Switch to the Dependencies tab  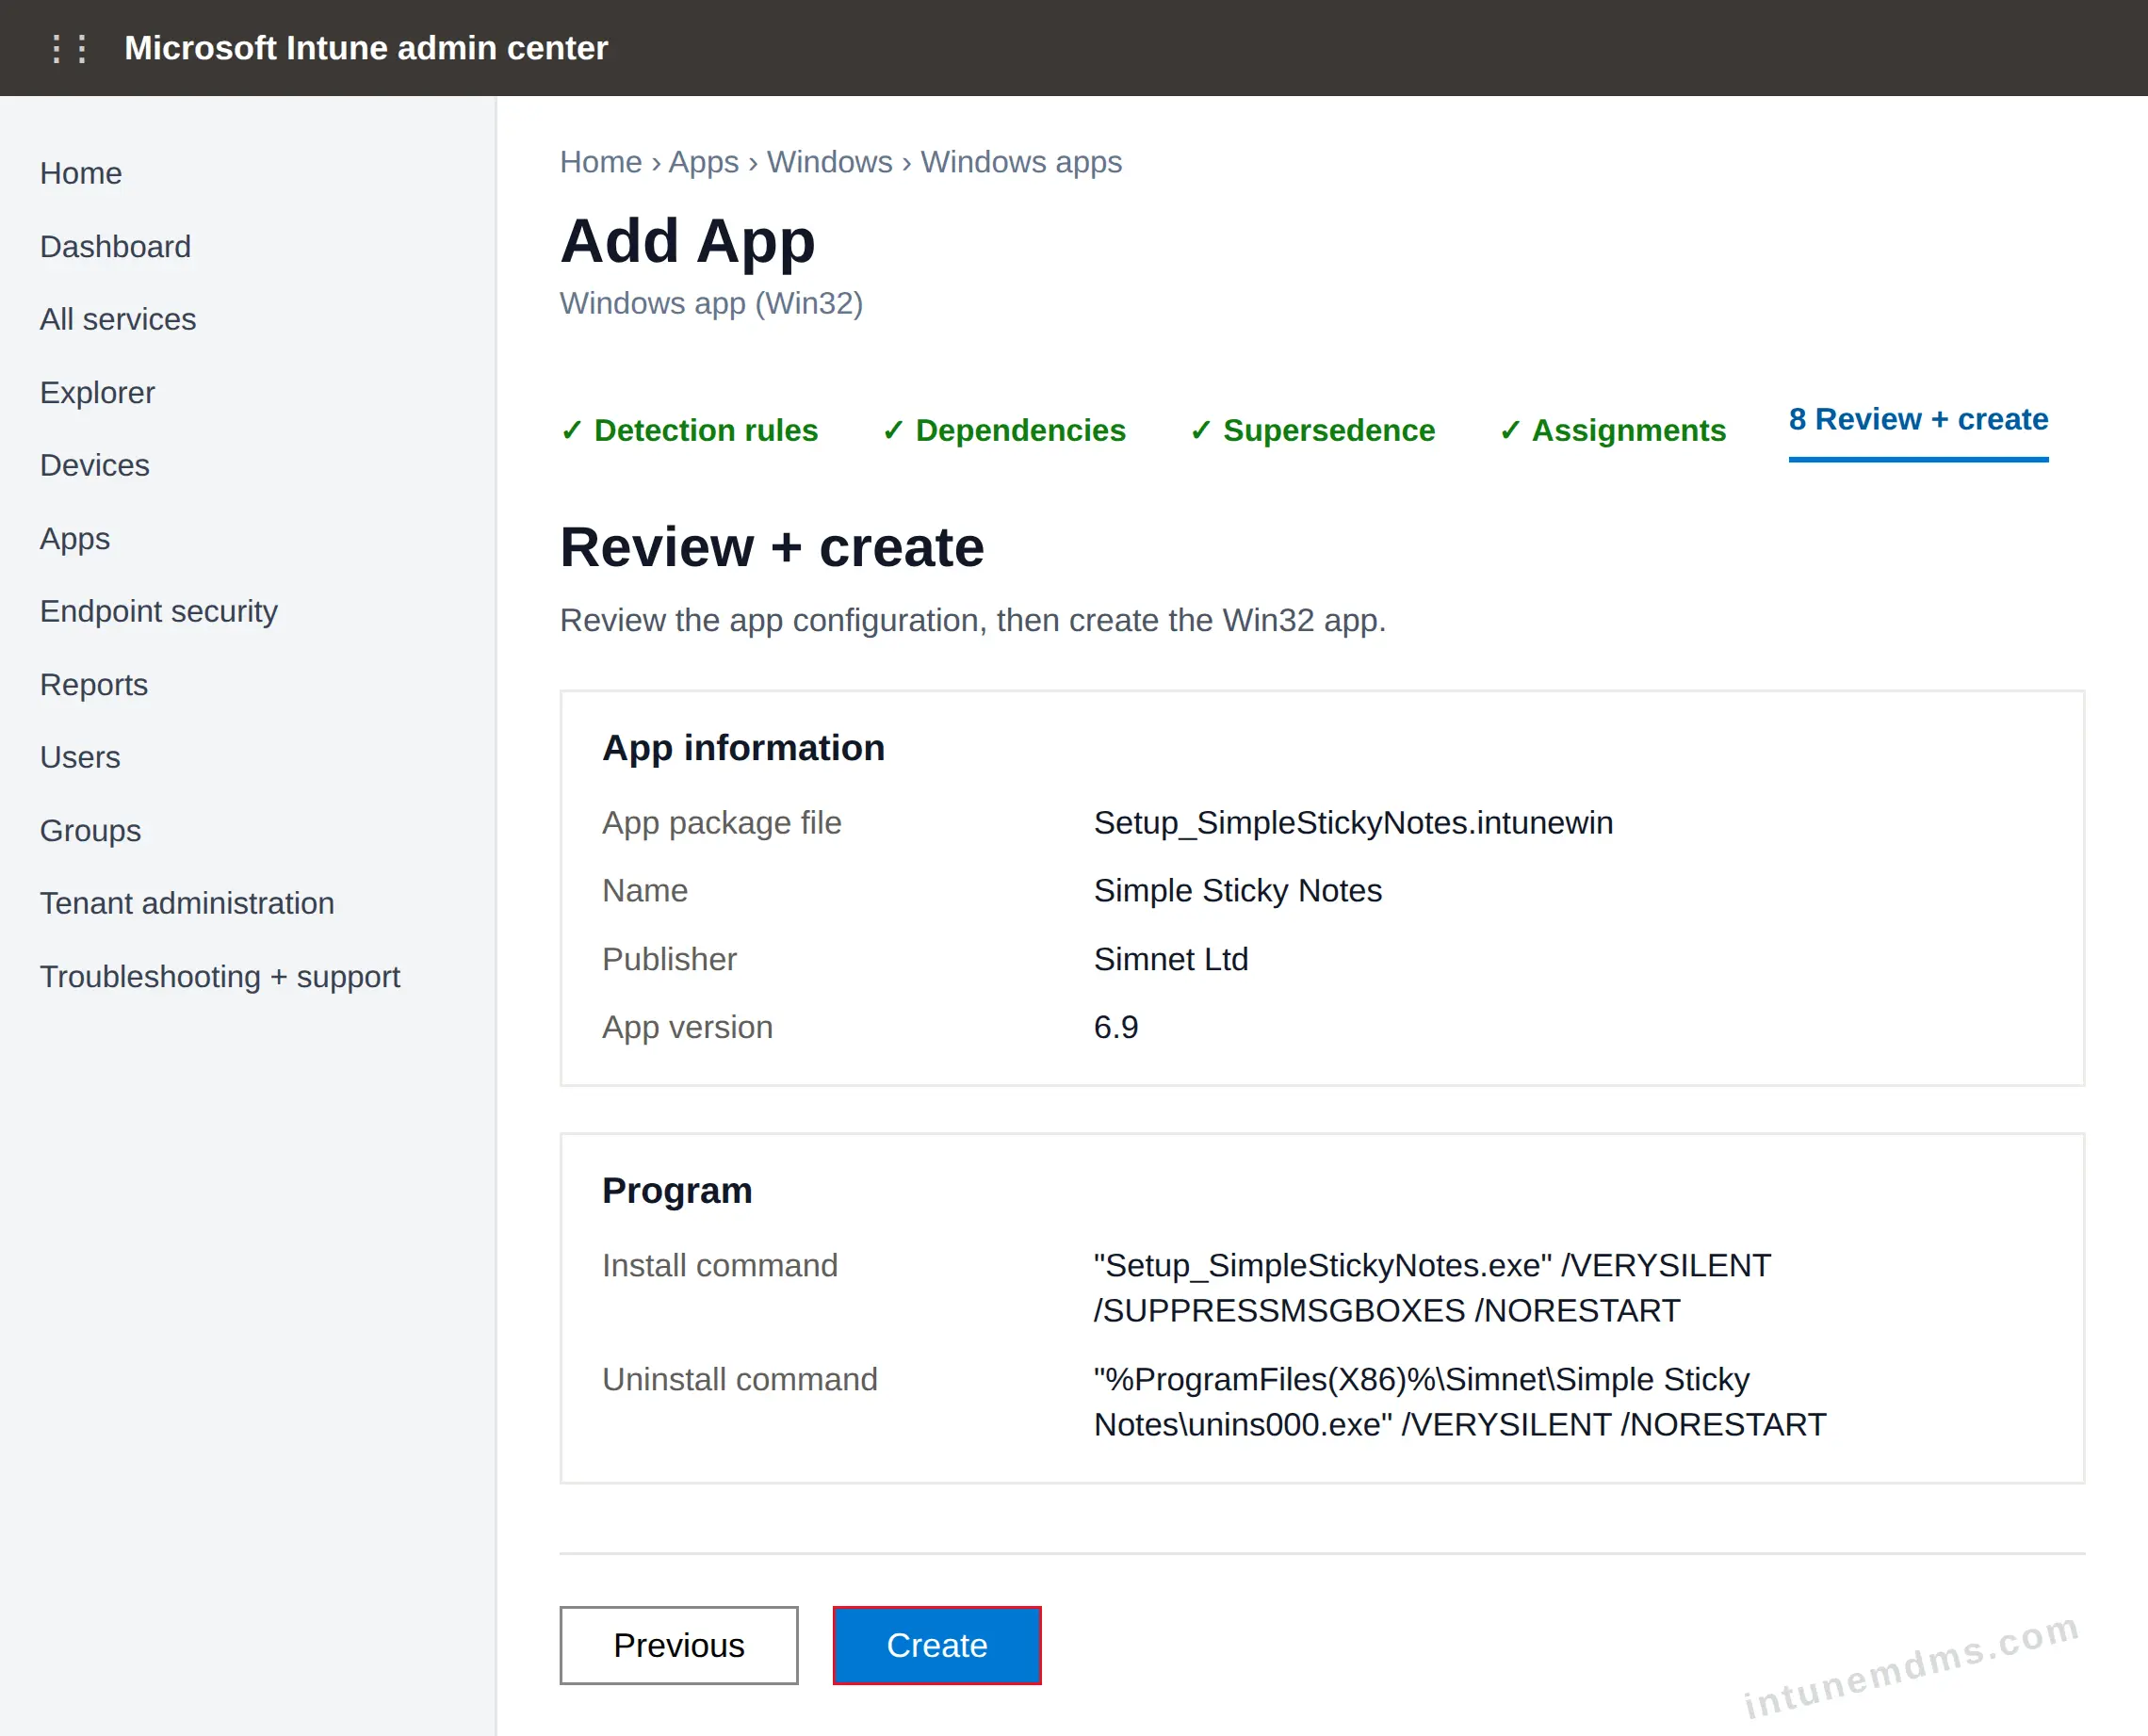click(1004, 431)
